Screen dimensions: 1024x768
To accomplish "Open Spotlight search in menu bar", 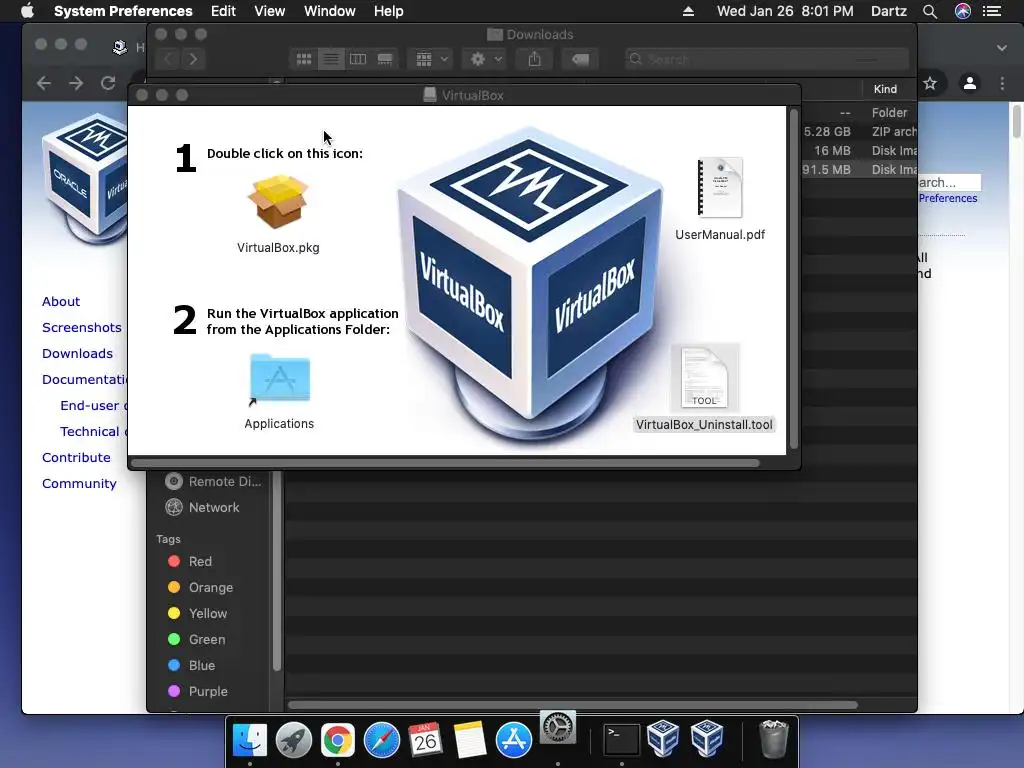I will click(930, 11).
